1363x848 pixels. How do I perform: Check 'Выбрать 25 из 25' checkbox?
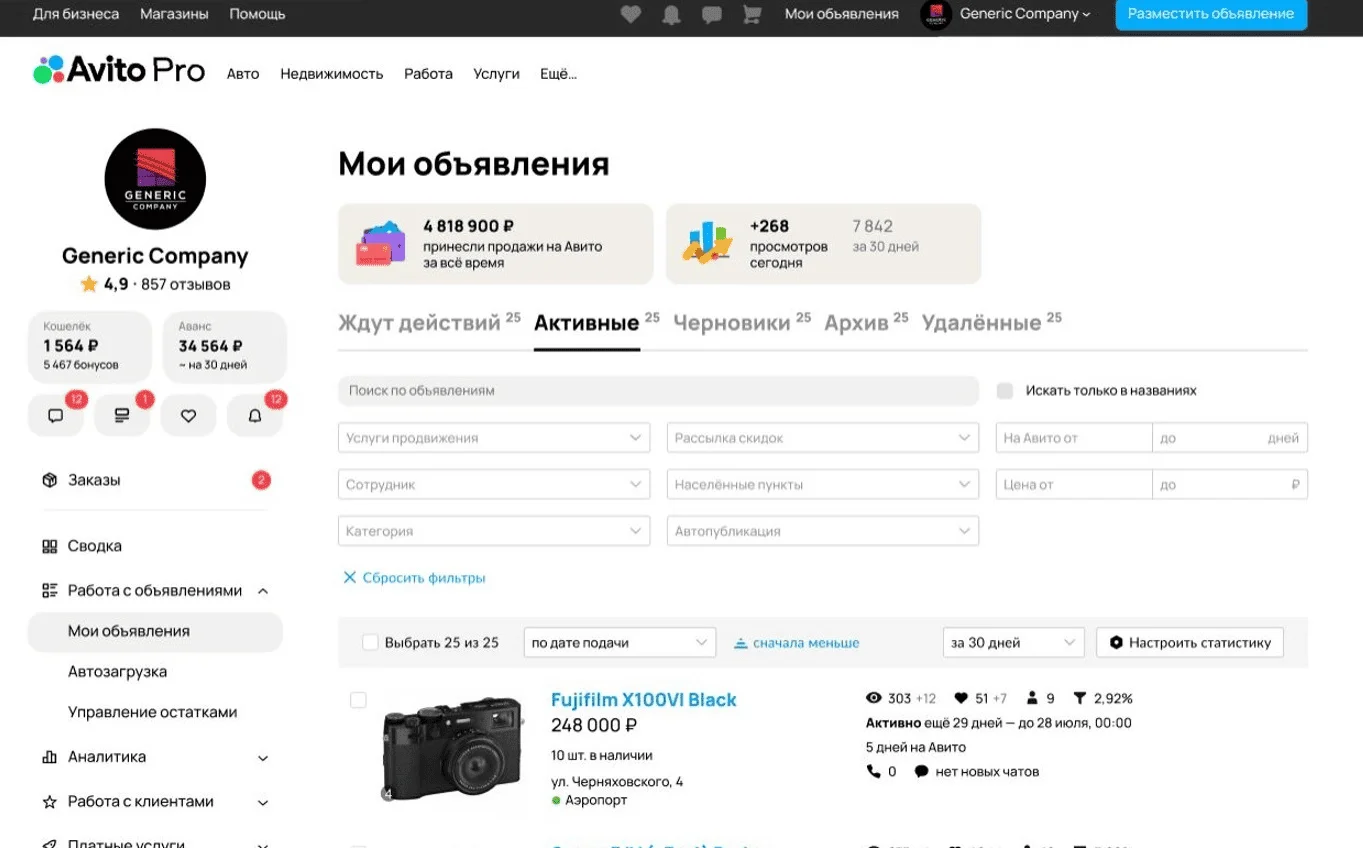coord(370,643)
